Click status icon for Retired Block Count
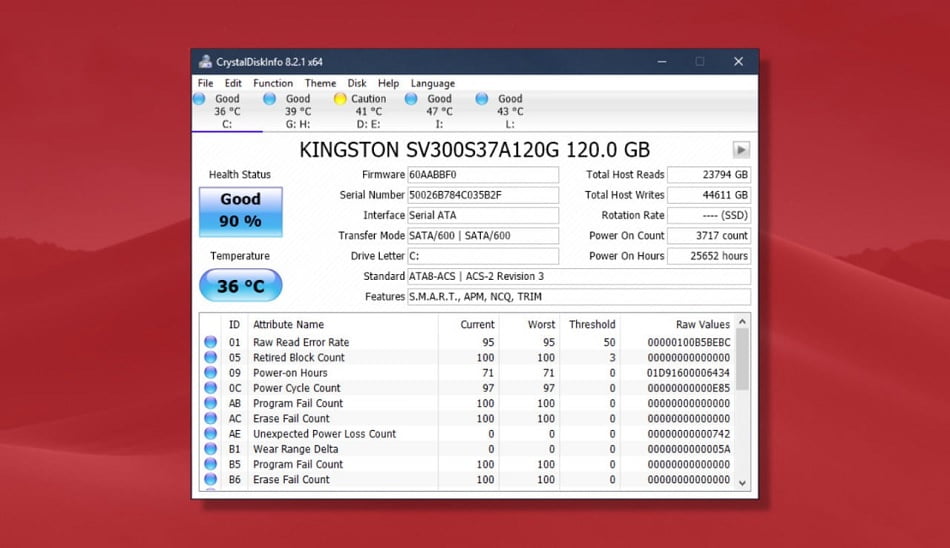 pyautogui.click(x=210, y=357)
